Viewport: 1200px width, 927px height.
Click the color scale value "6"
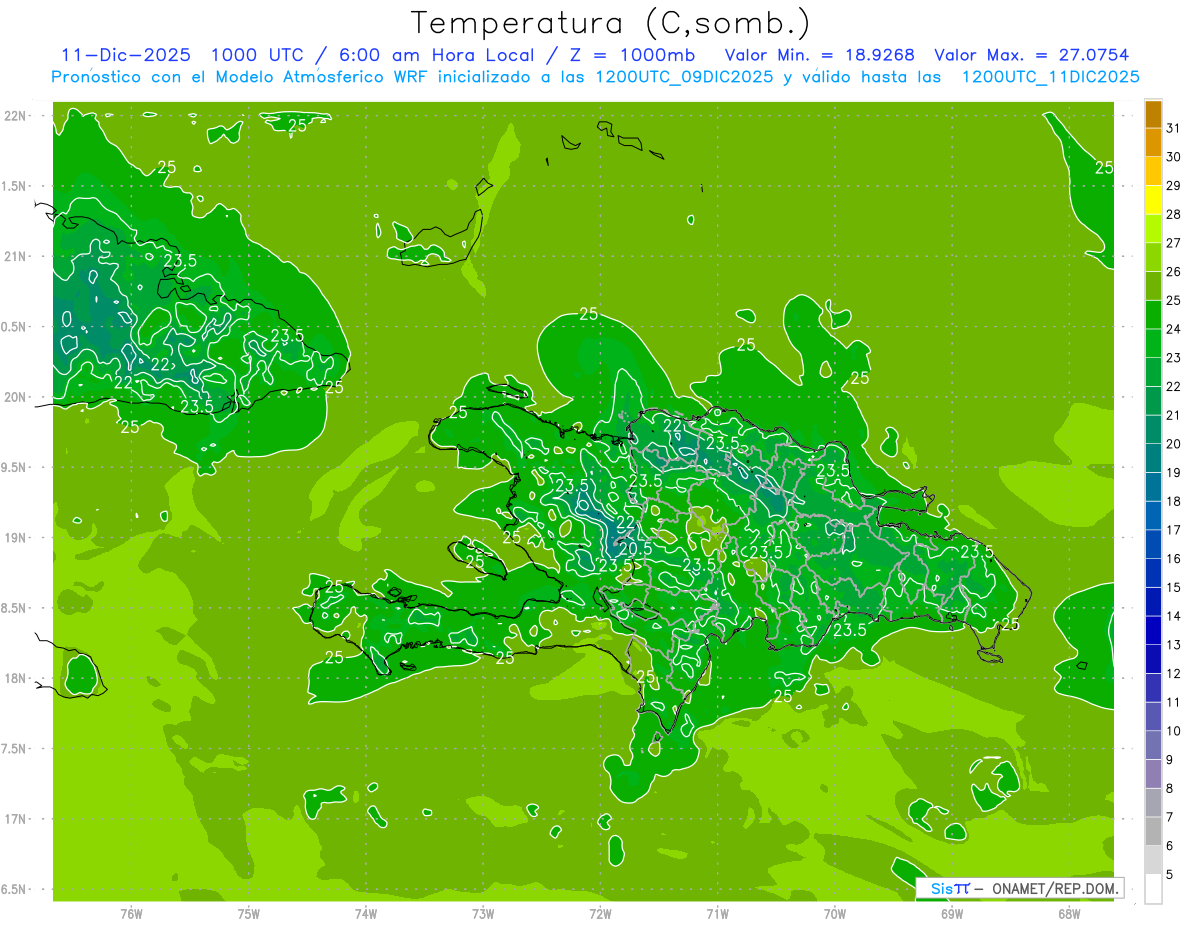[1170, 846]
